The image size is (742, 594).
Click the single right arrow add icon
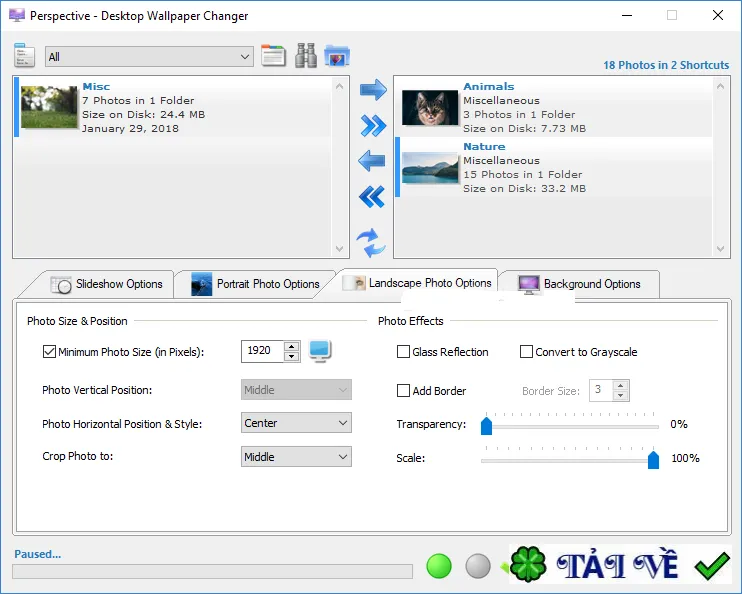coord(373,89)
